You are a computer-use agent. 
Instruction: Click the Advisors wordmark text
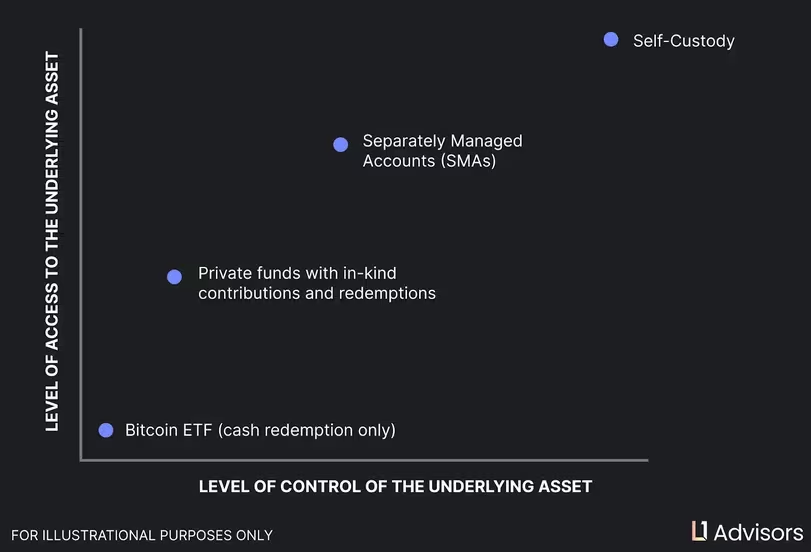coord(758,532)
